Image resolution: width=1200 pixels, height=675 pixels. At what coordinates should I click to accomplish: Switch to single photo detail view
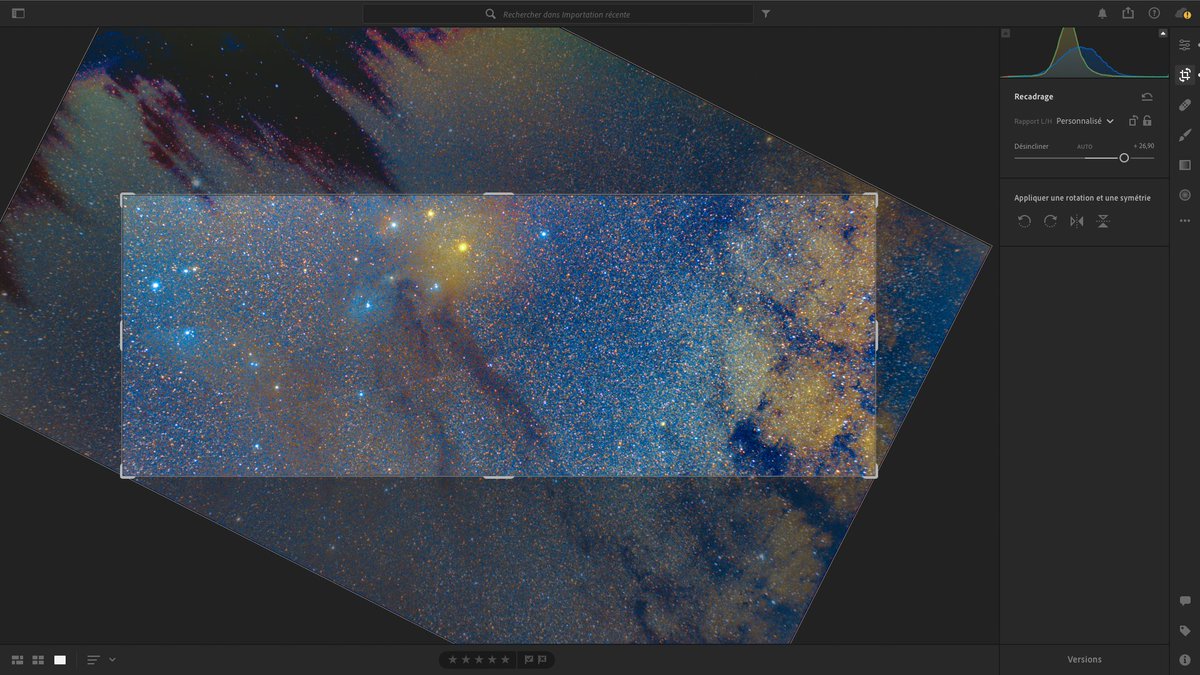click(60, 660)
